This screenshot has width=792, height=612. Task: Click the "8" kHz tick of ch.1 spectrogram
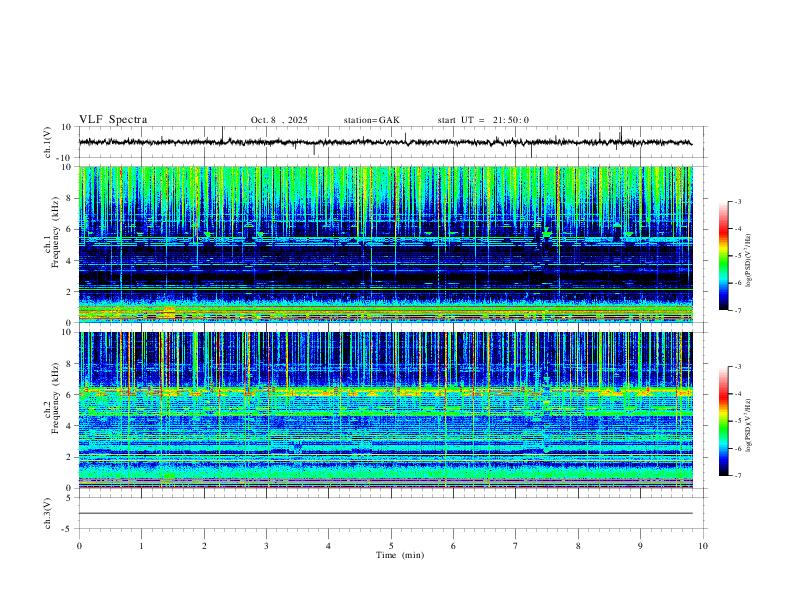70,198
